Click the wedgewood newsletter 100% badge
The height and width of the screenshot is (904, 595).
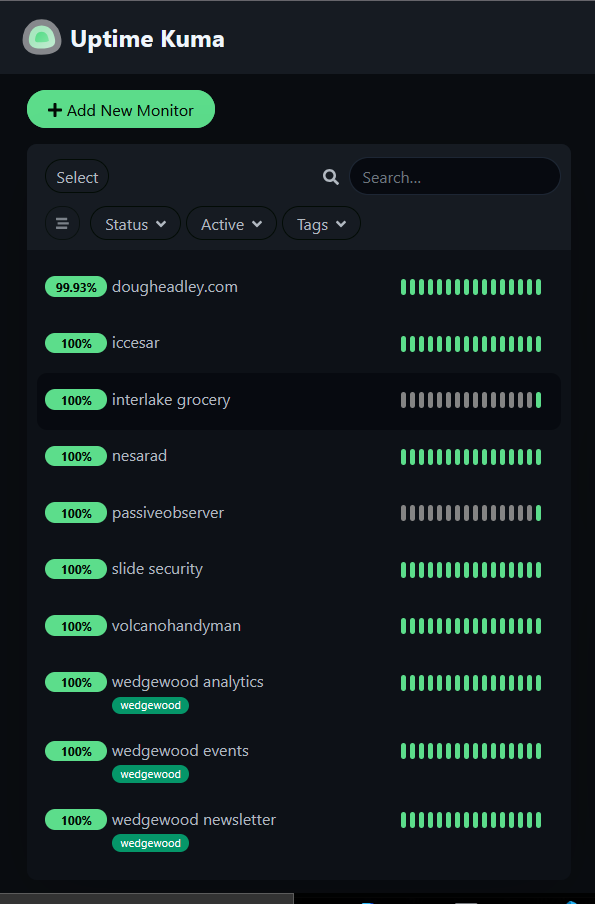pyautogui.click(x=76, y=820)
